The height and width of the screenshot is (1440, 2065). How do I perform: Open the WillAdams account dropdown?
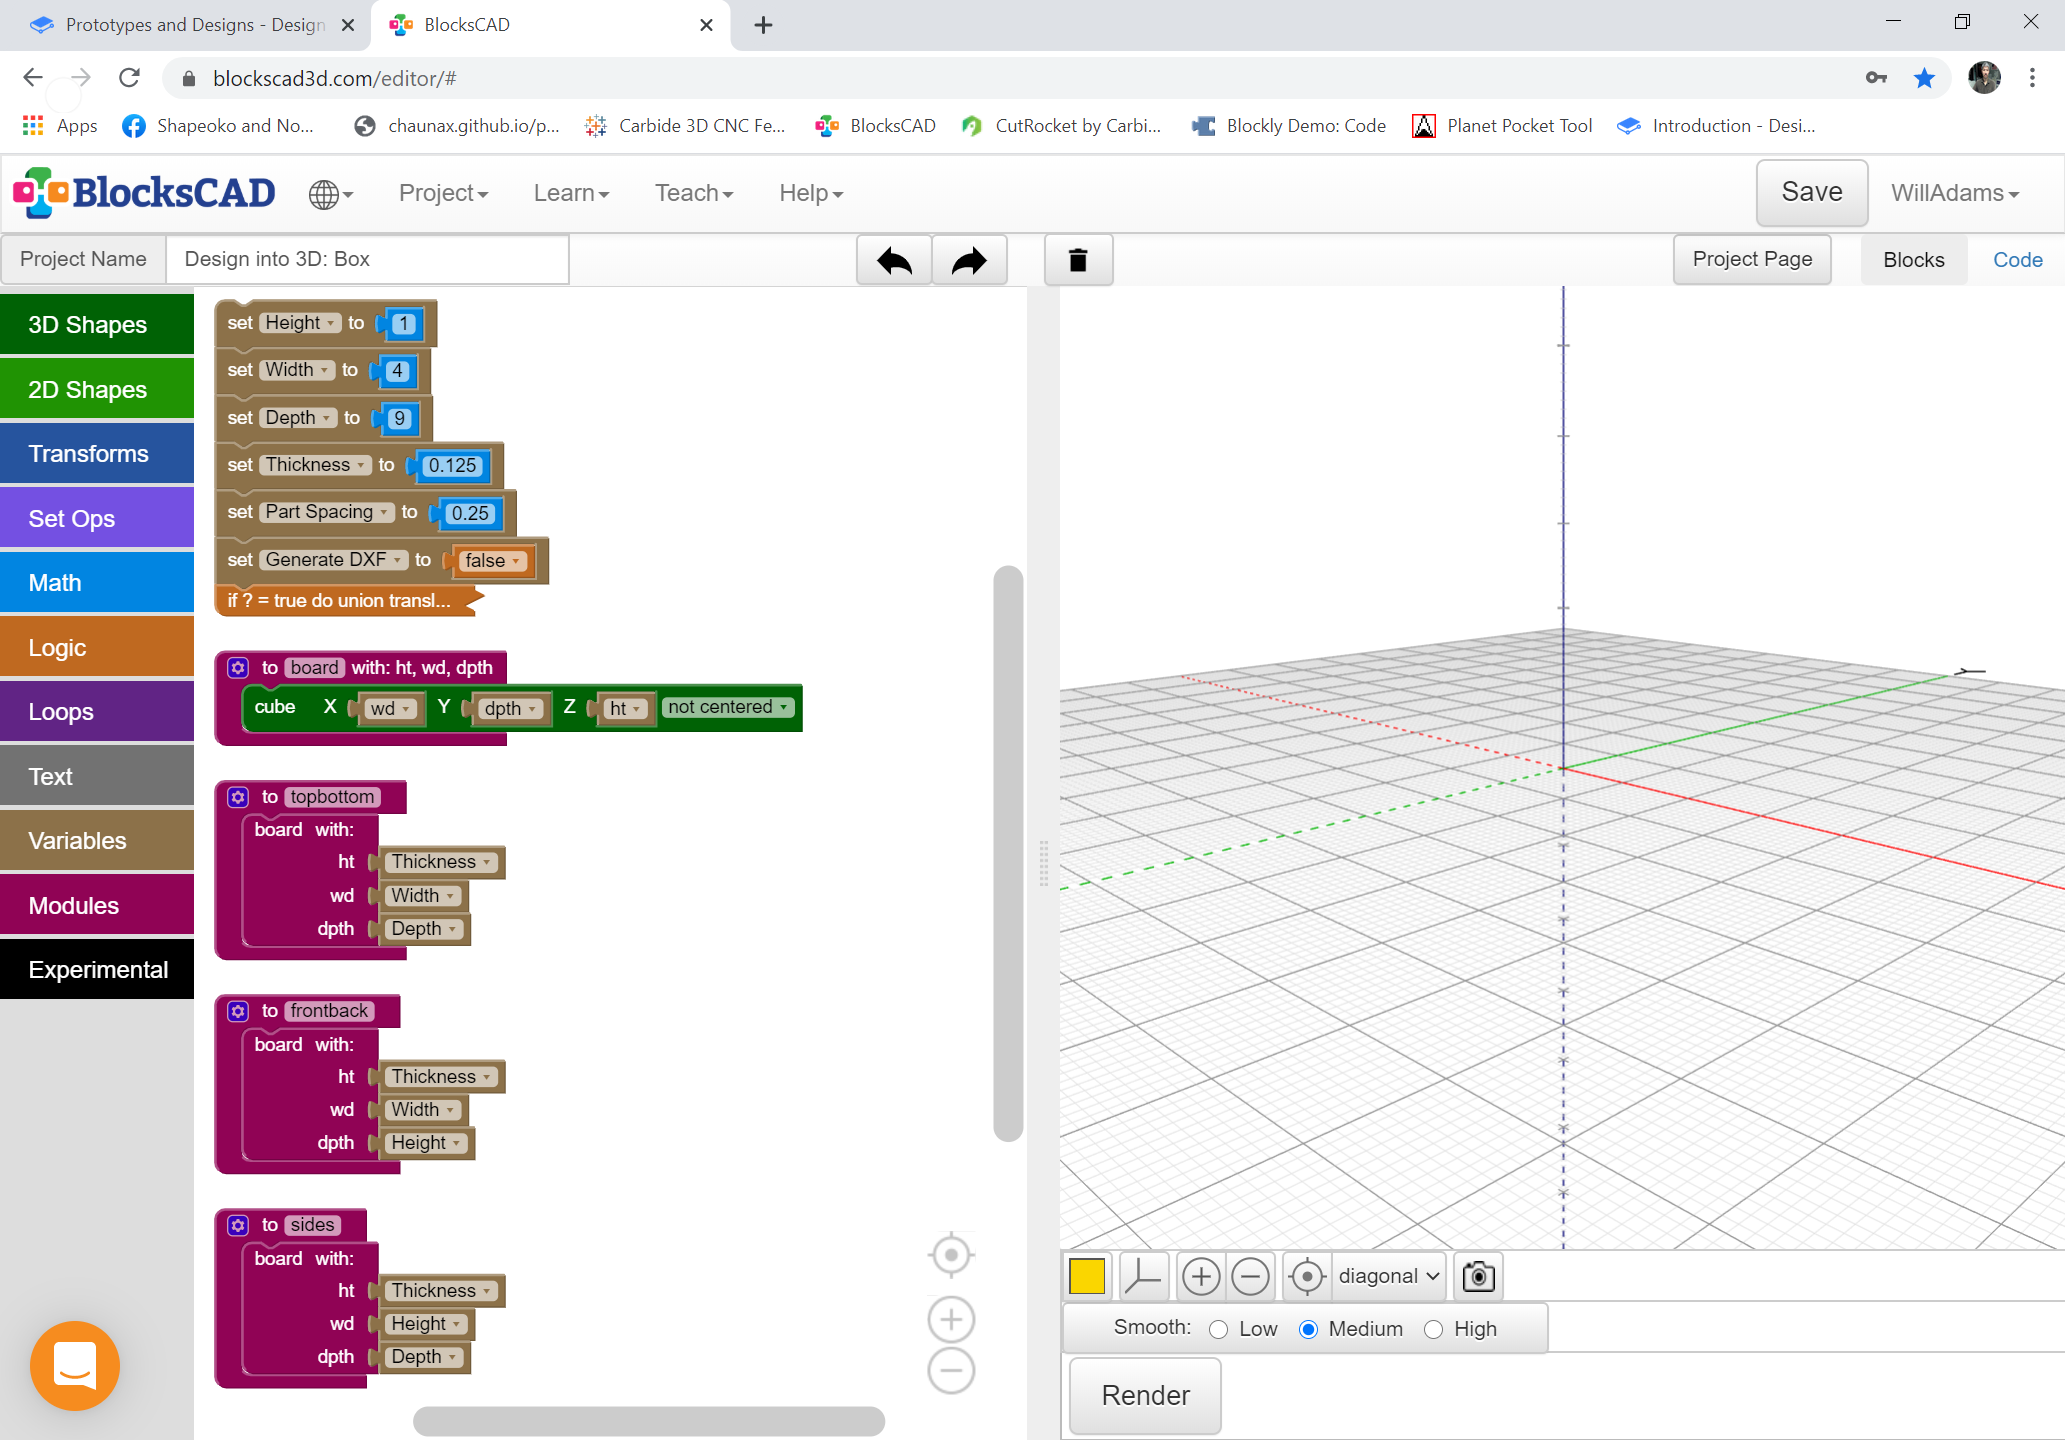click(1955, 193)
